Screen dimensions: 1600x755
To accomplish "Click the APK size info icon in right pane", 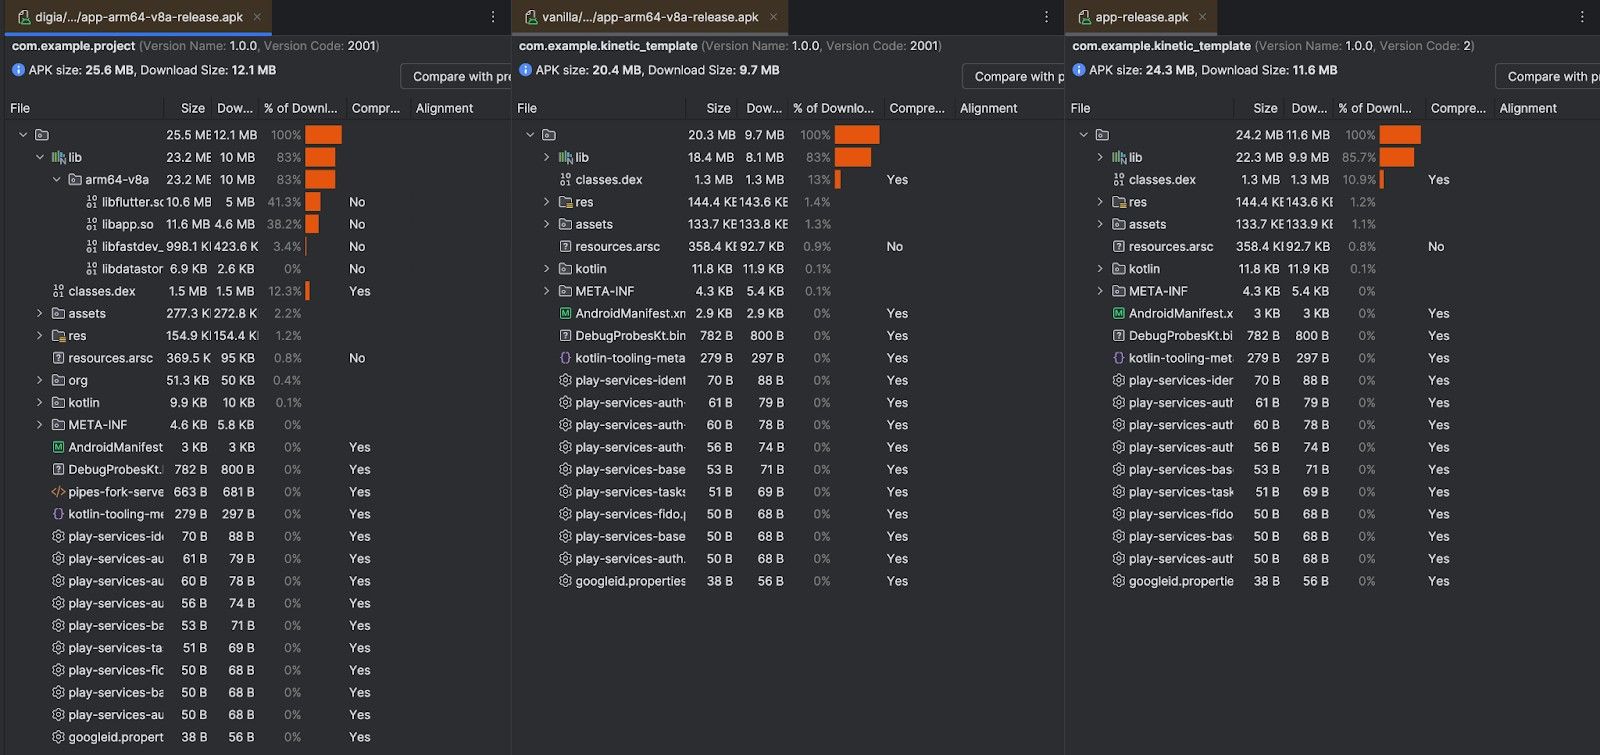I will point(1079,70).
